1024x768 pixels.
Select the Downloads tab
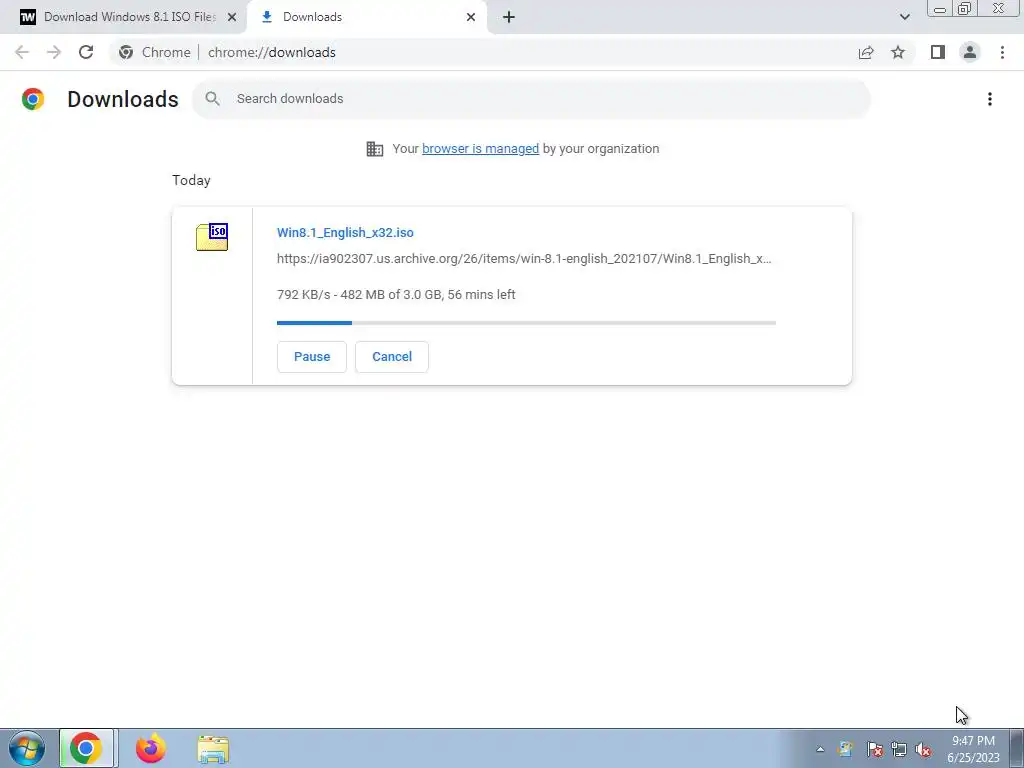(x=367, y=17)
